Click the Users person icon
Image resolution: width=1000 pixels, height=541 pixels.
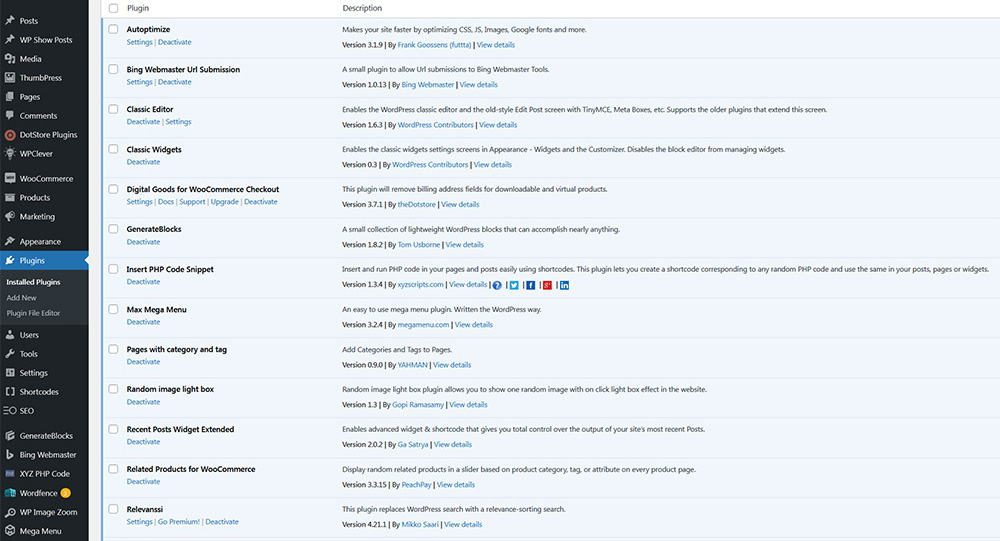tap(10, 334)
